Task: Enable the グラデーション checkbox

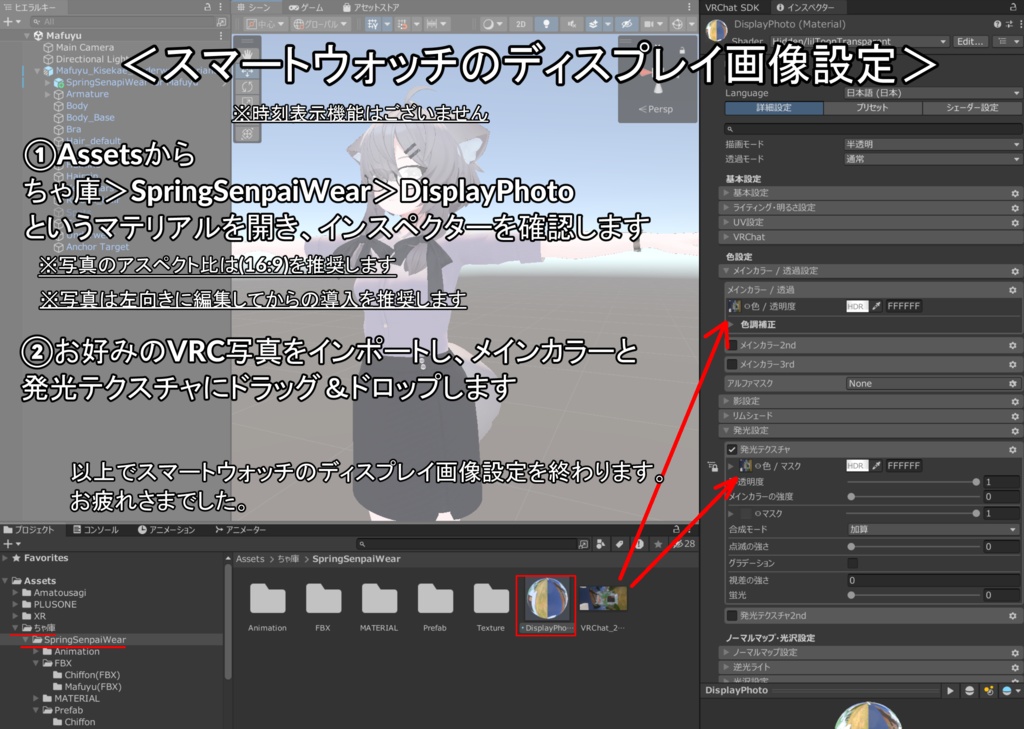Action: (852, 563)
